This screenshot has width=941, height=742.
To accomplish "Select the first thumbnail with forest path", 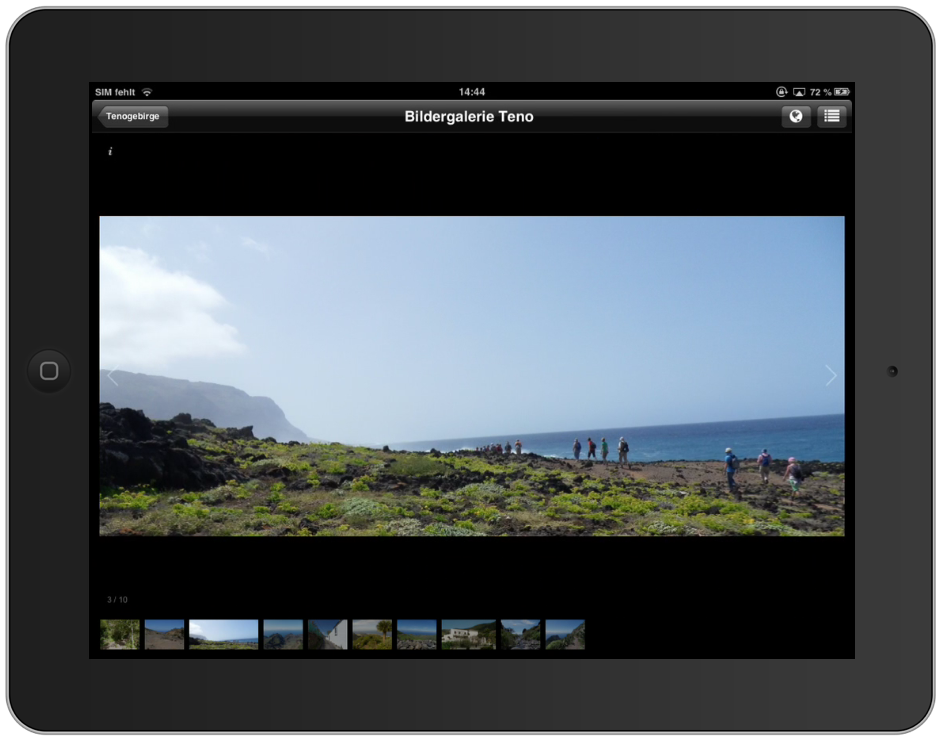I will click(x=120, y=635).
